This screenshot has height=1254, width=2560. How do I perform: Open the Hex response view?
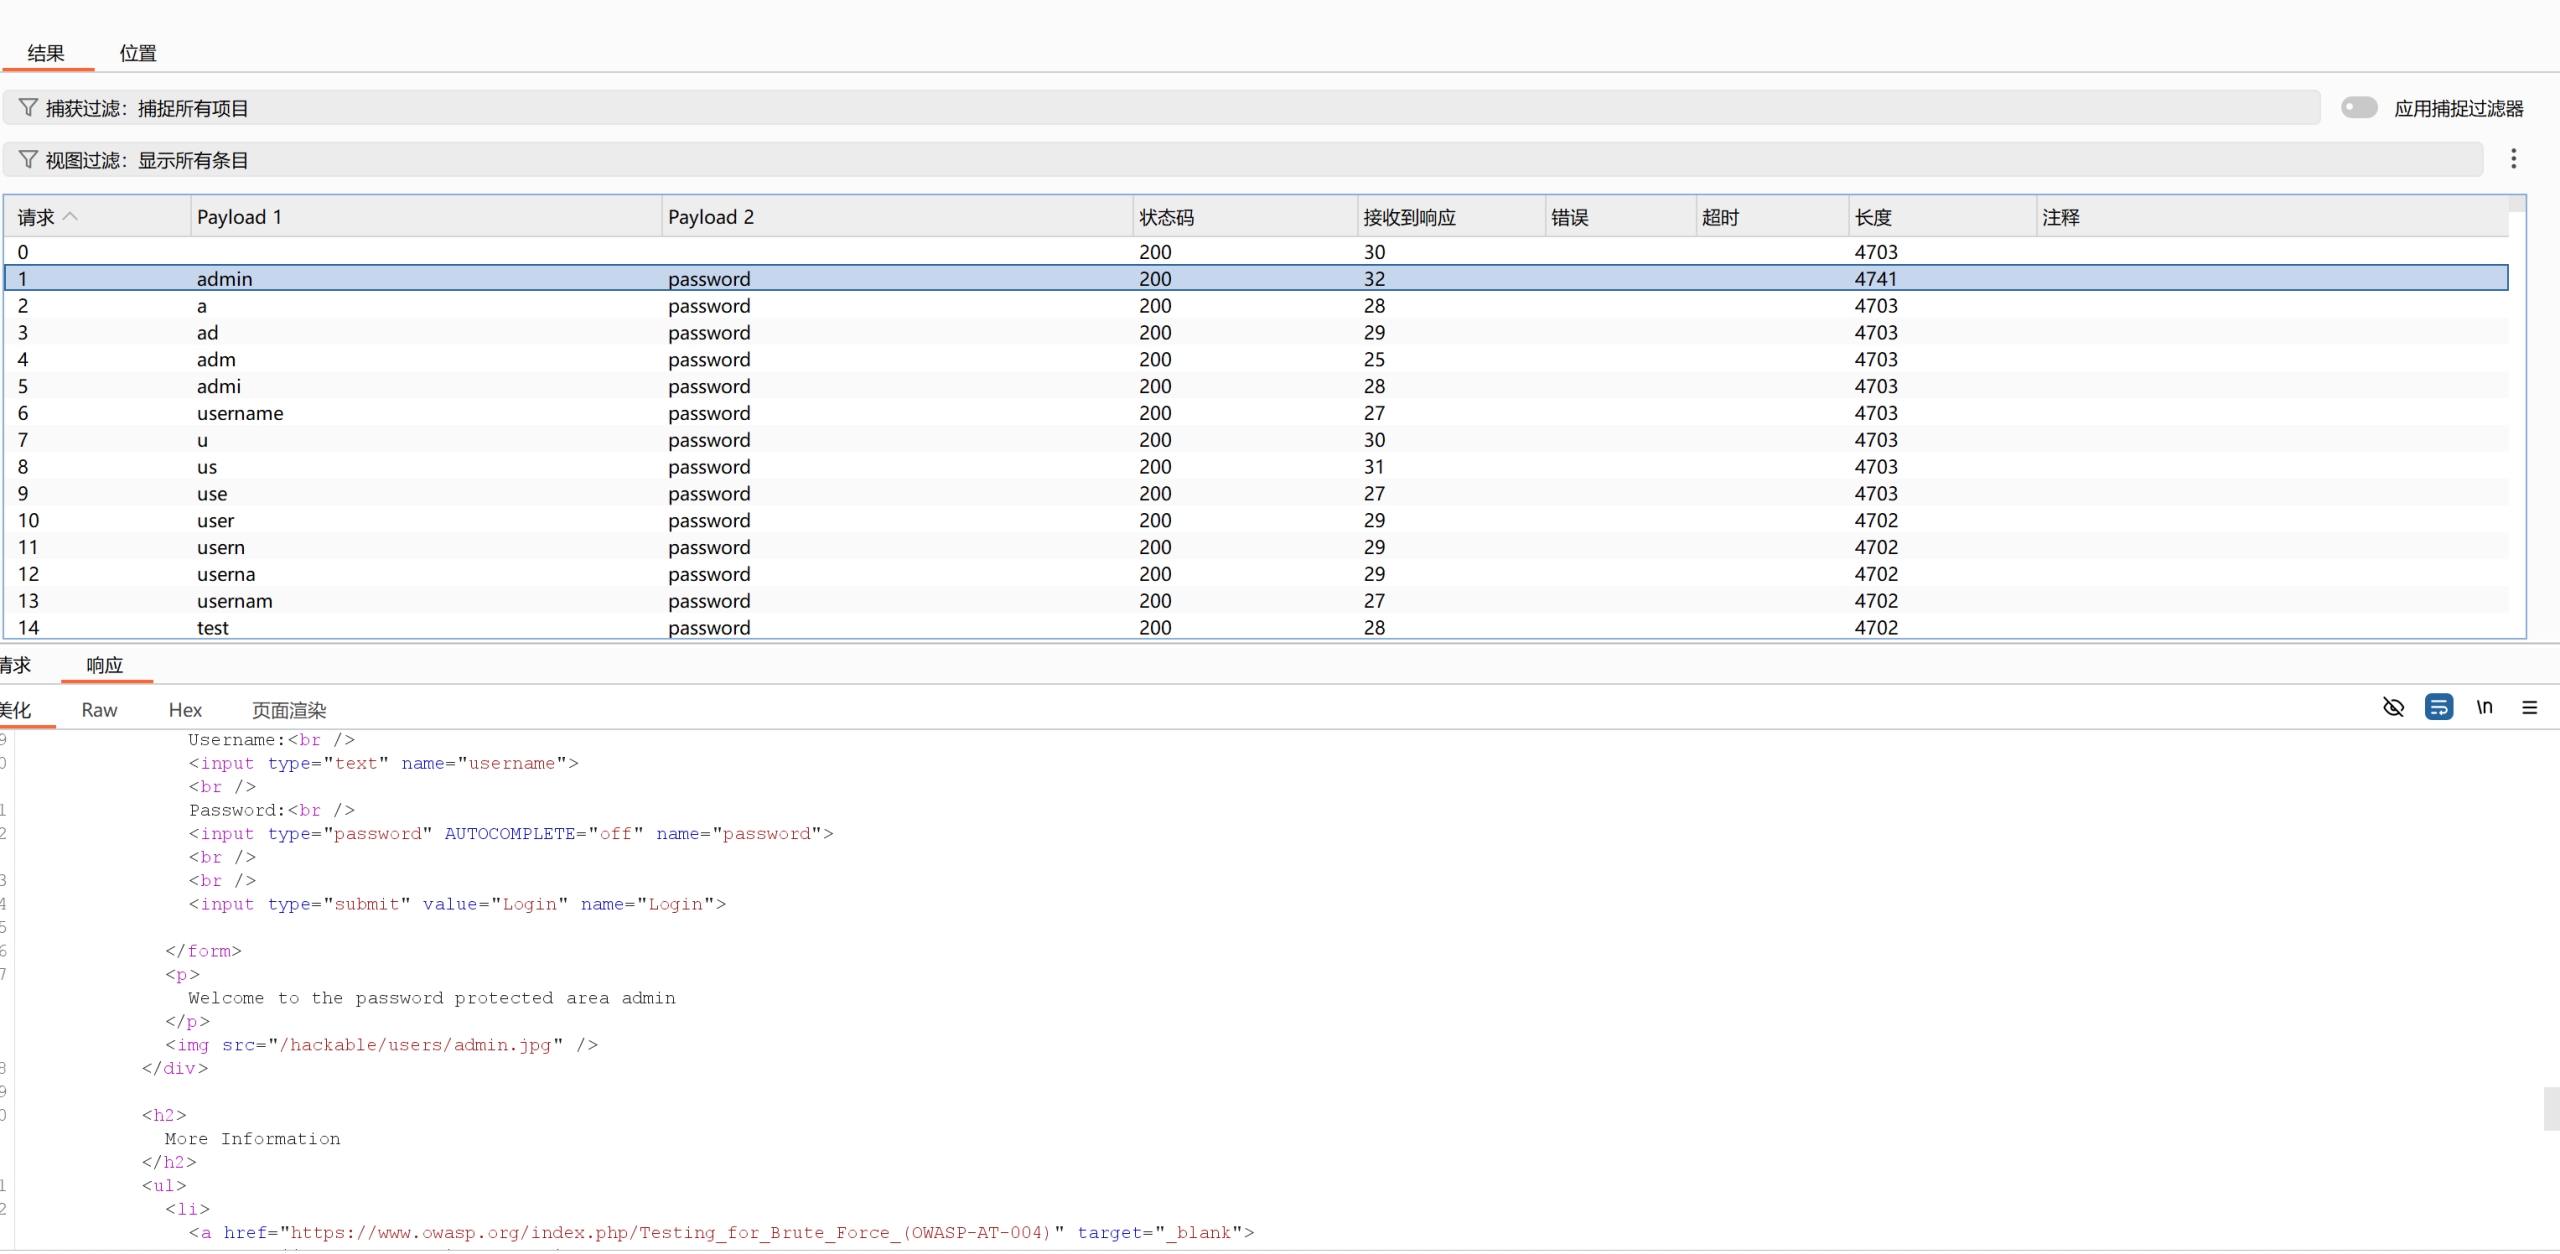point(185,710)
